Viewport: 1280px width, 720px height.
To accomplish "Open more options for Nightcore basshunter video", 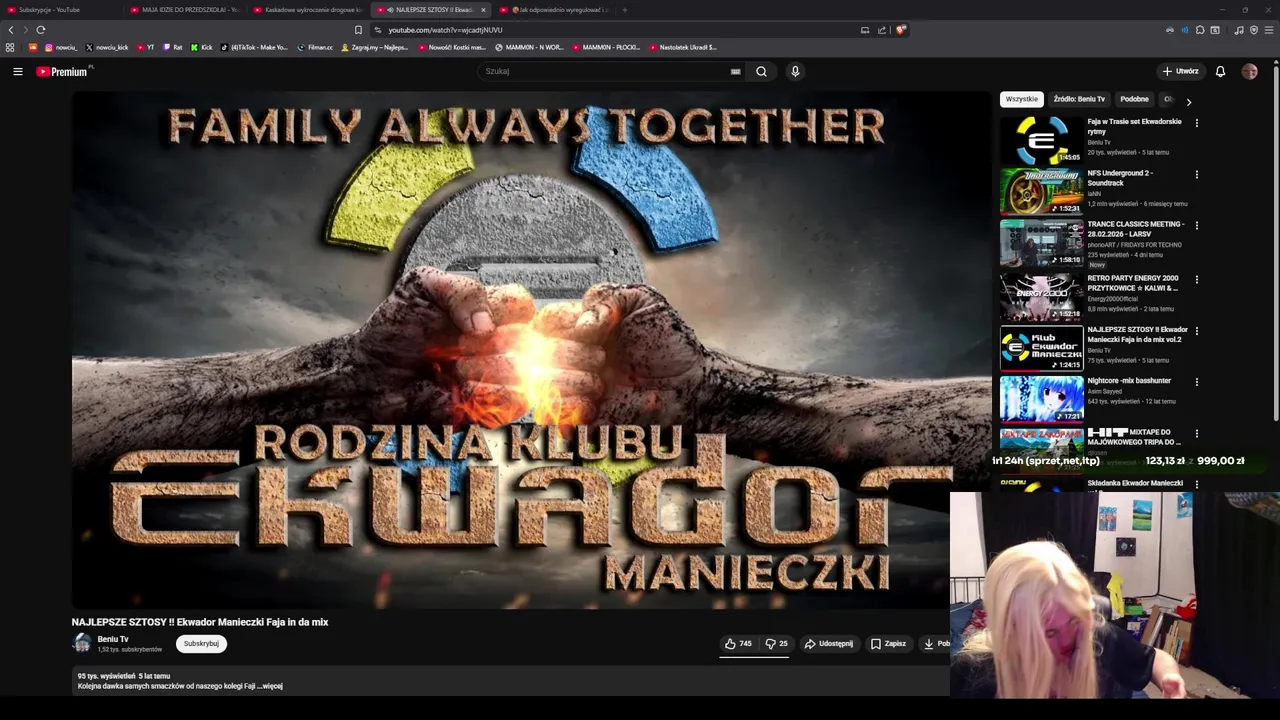I will [x=1196, y=382].
